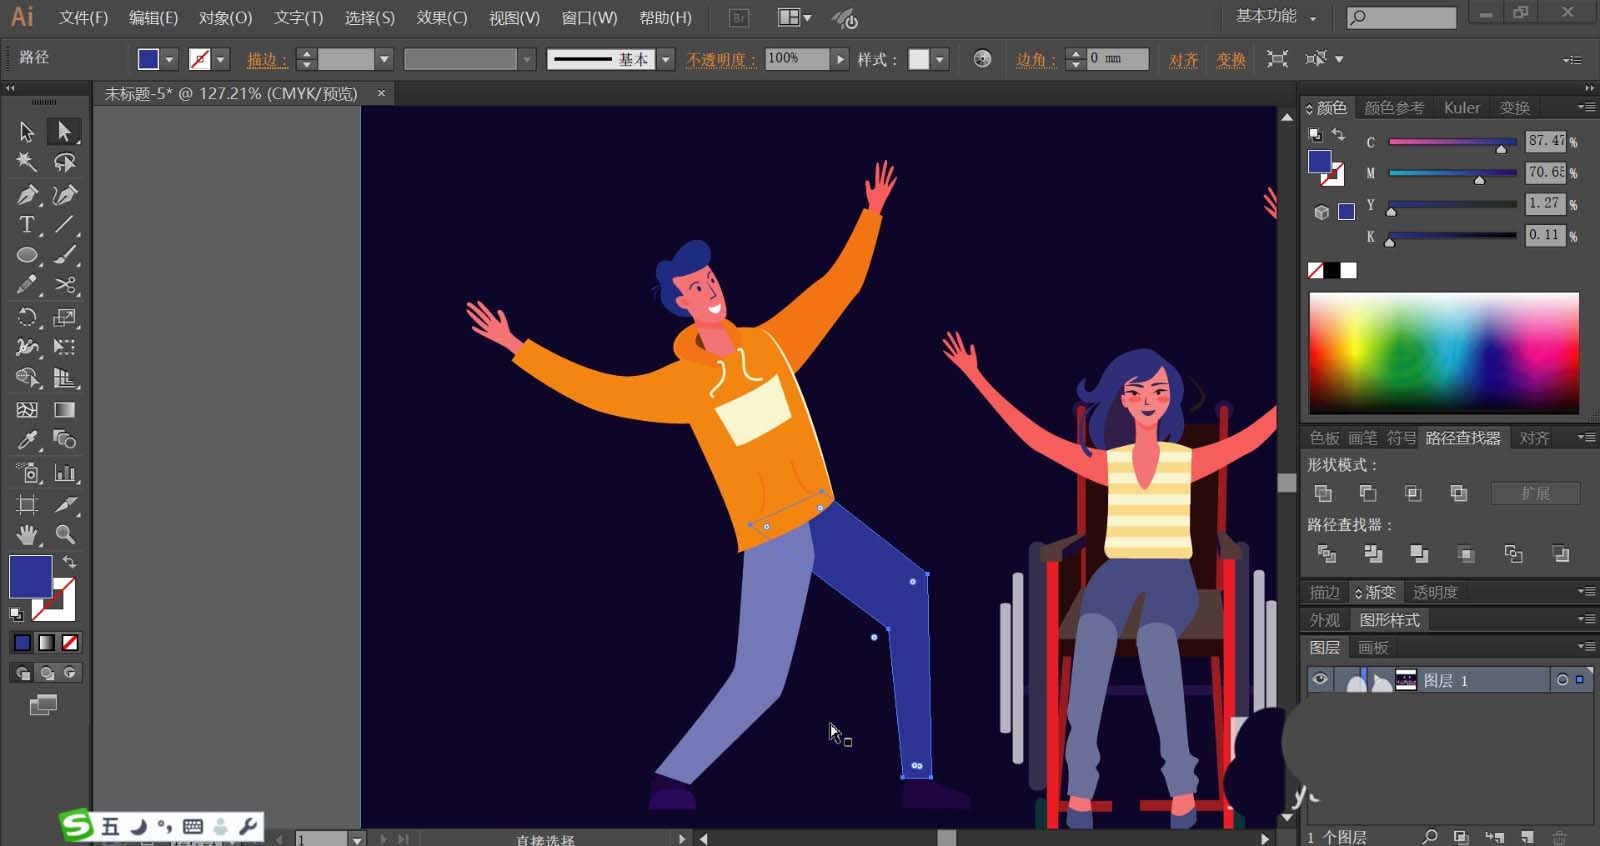The height and width of the screenshot is (846, 1600).
Task: Toggle visibility of 图层 1
Action: coord(1320,680)
